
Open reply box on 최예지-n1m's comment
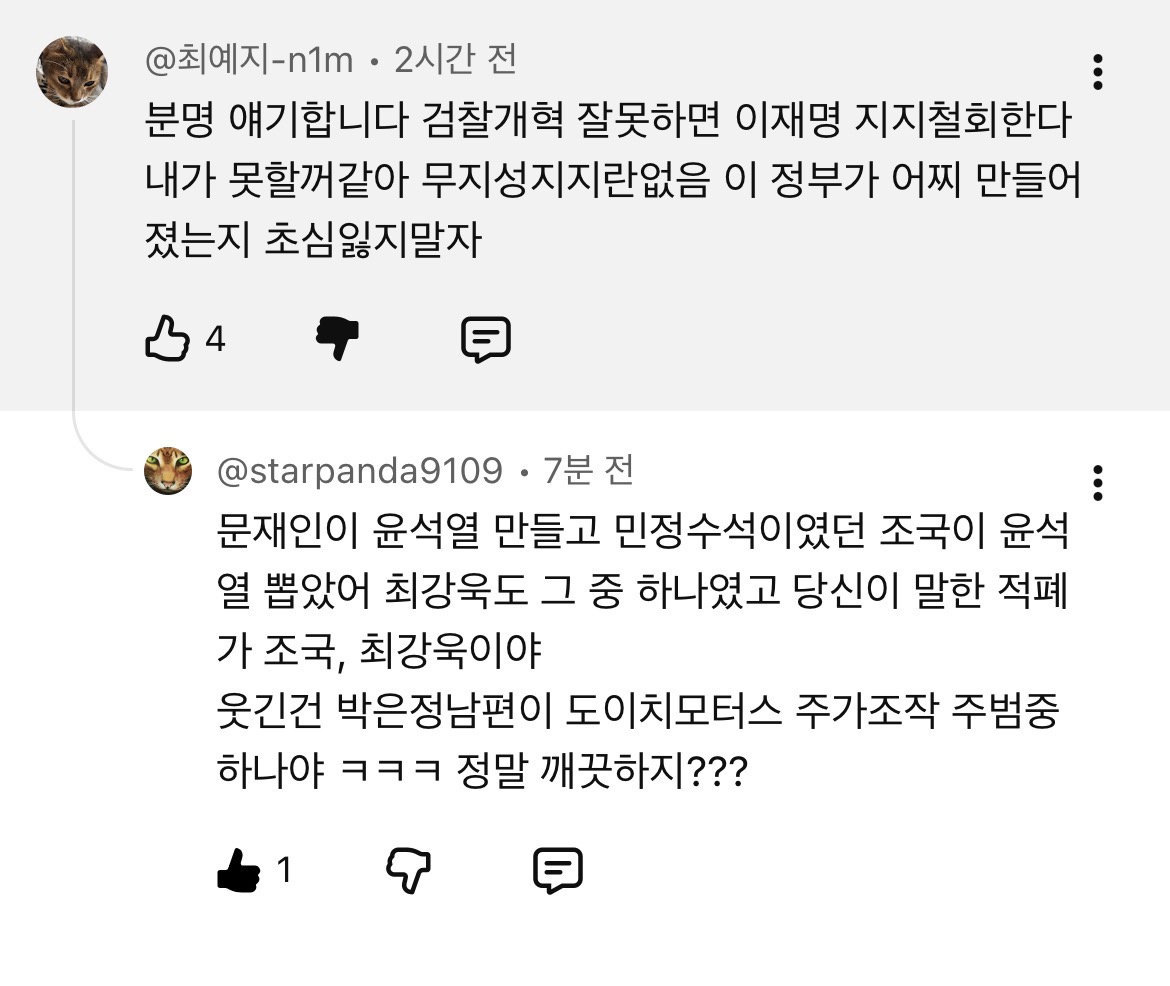(486, 340)
